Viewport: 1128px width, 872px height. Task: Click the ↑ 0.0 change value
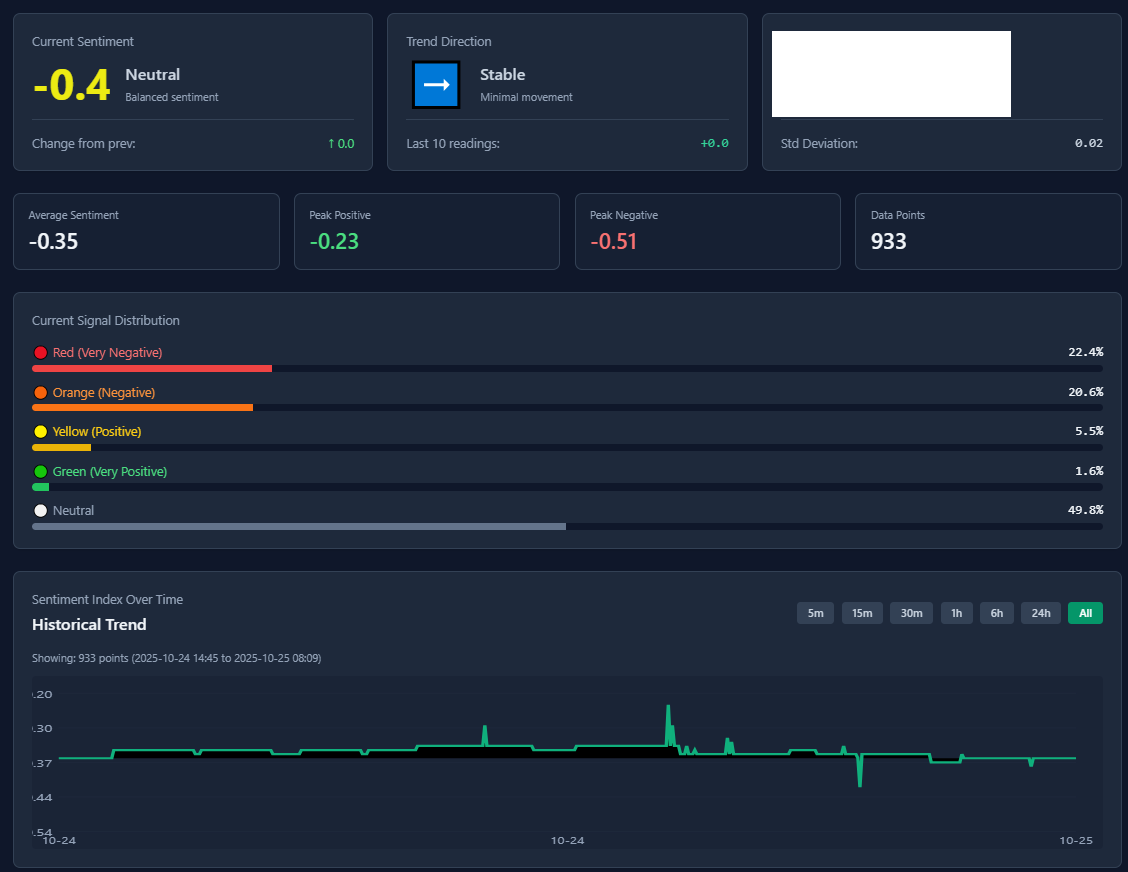click(341, 144)
